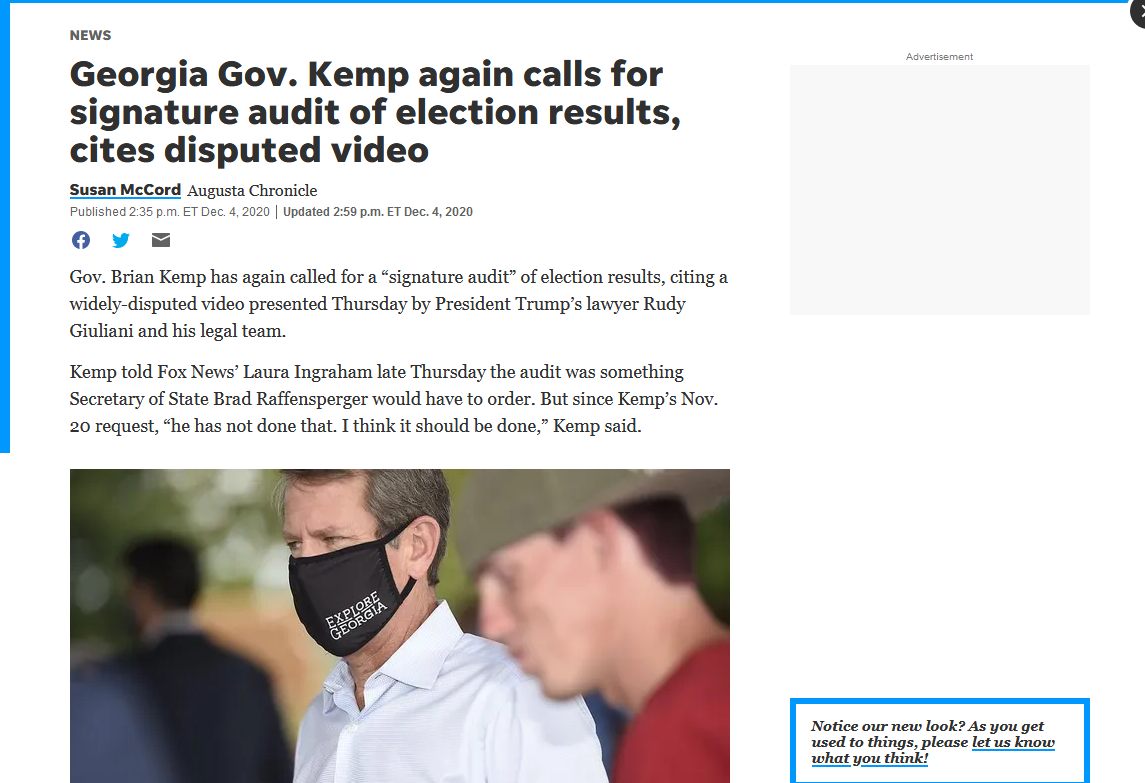Image resolution: width=1145 pixels, height=783 pixels.
Task: Share the article on Facebook
Action: tap(81, 240)
